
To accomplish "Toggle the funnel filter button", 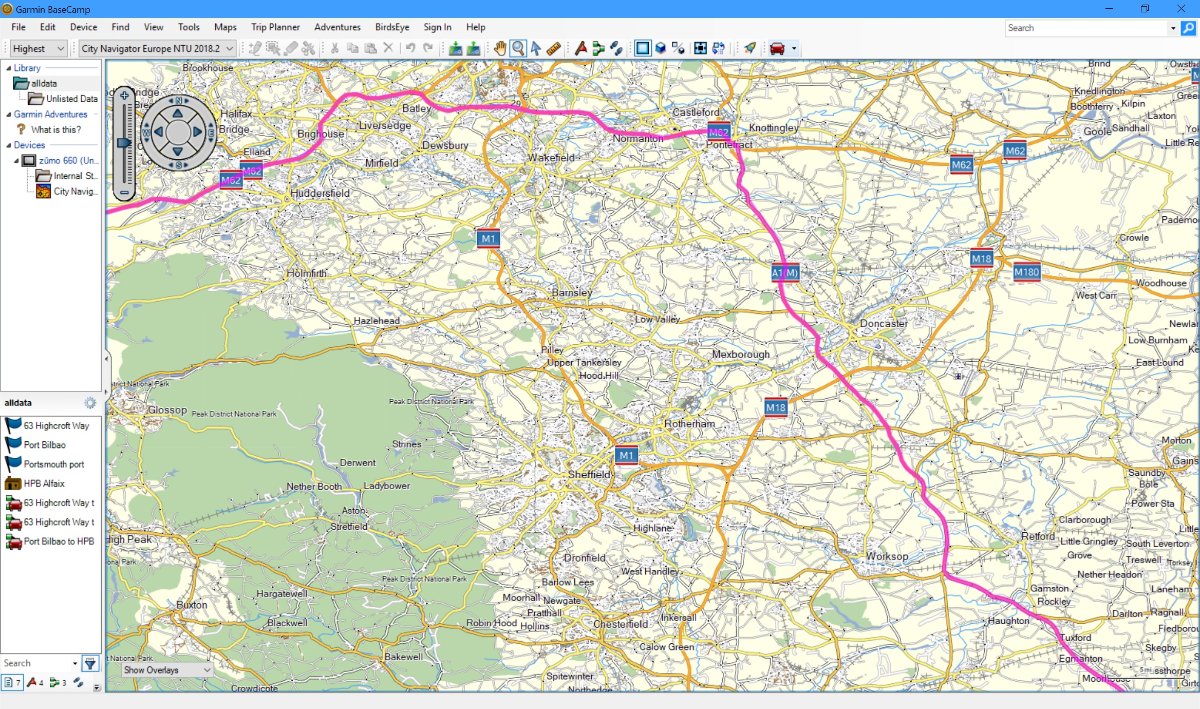I will click(90, 663).
